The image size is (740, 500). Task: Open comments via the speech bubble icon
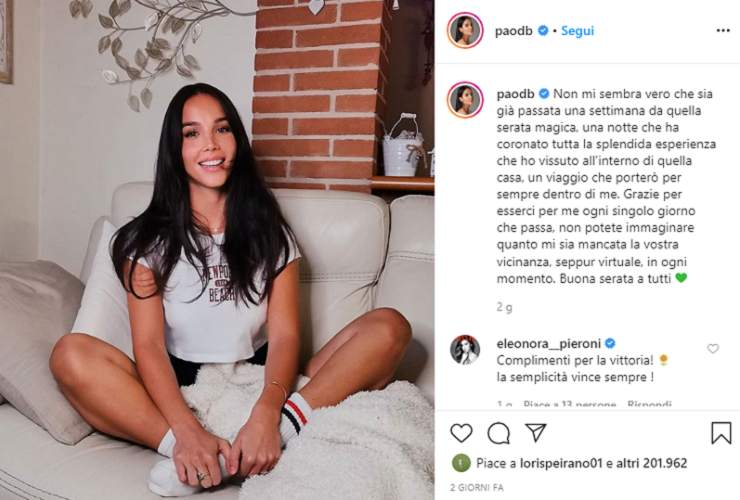[498, 432]
